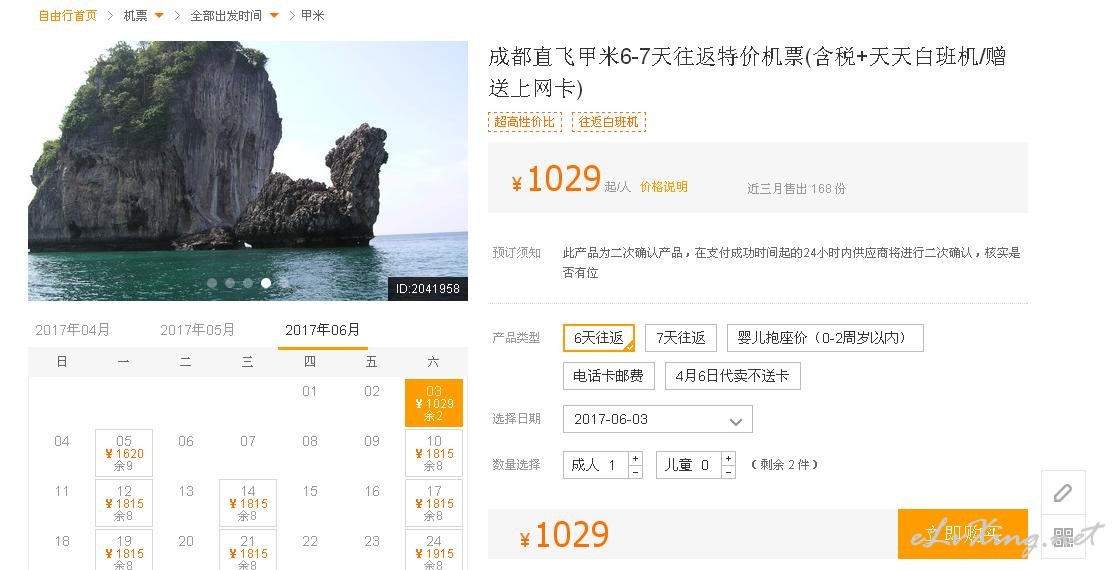Expand the 机票 breadcrumb dropdown arrow
Viewport: 1115px width, 570px height.
click(159, 16)
